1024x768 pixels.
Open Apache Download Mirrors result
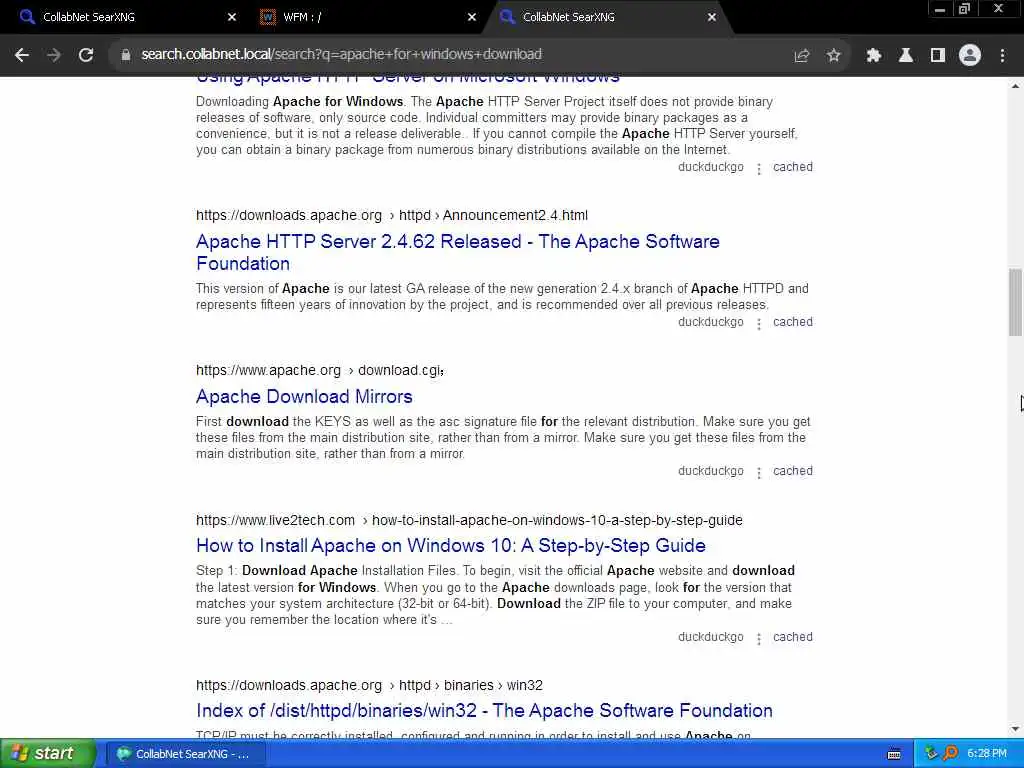coord(304,396)
